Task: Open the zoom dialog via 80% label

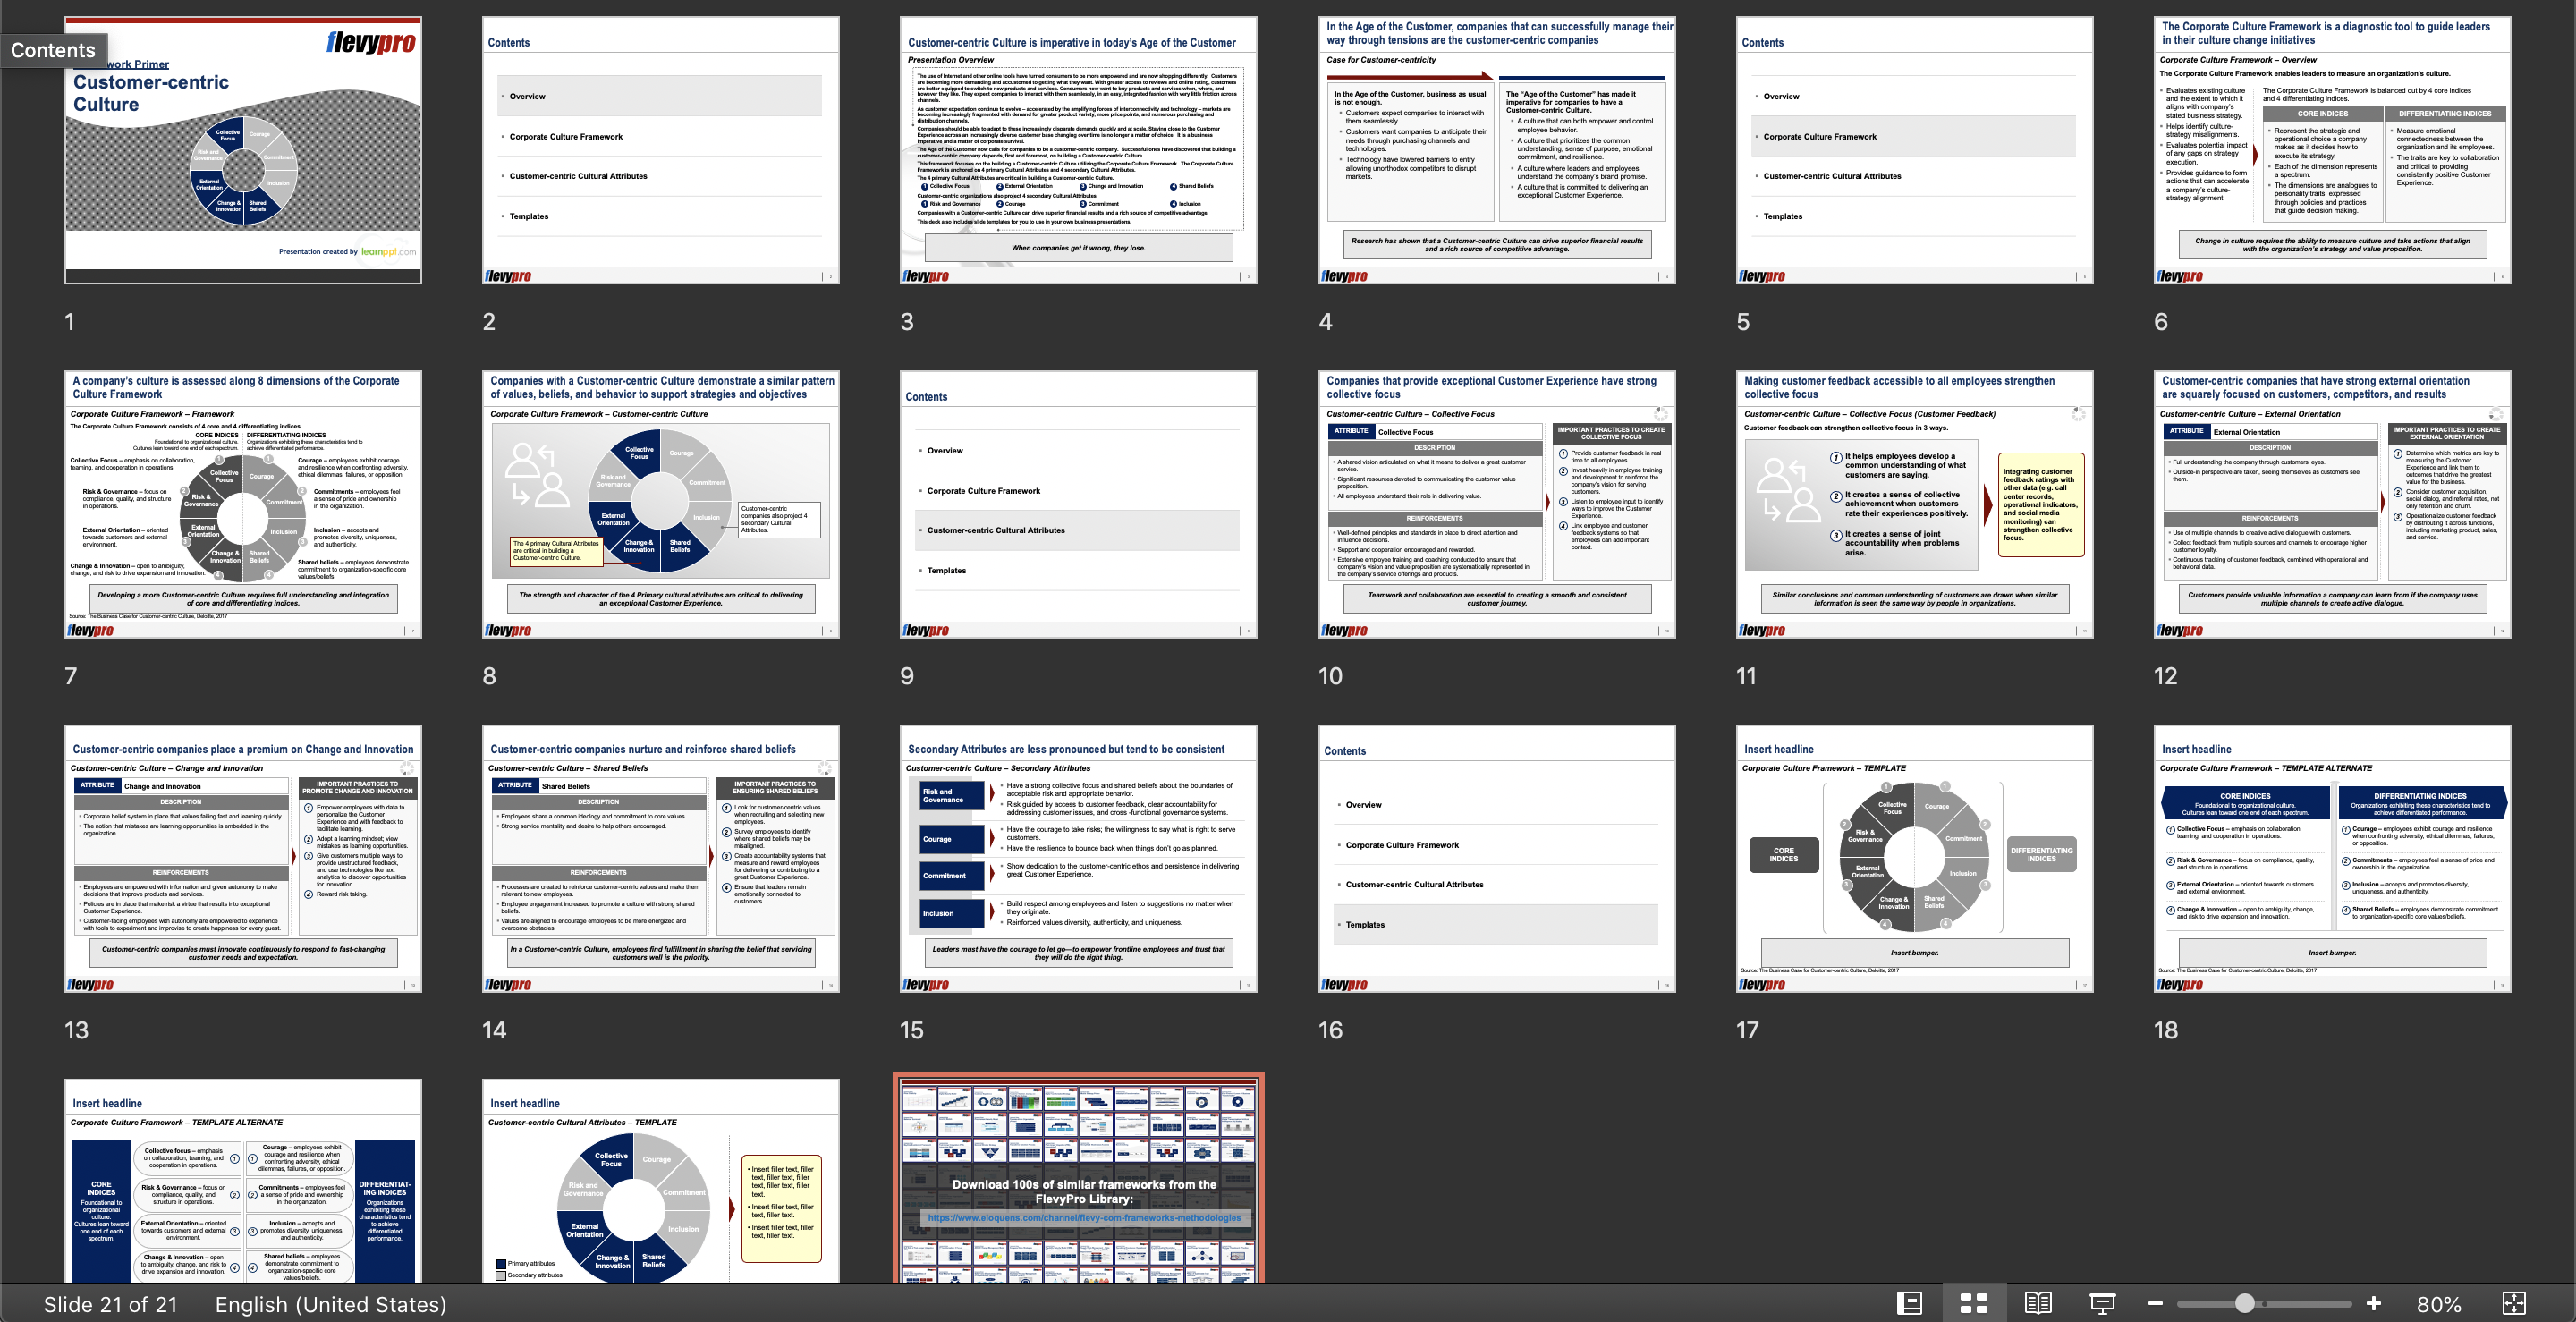Action: pyautogui.click(x=2439, y=1304)
